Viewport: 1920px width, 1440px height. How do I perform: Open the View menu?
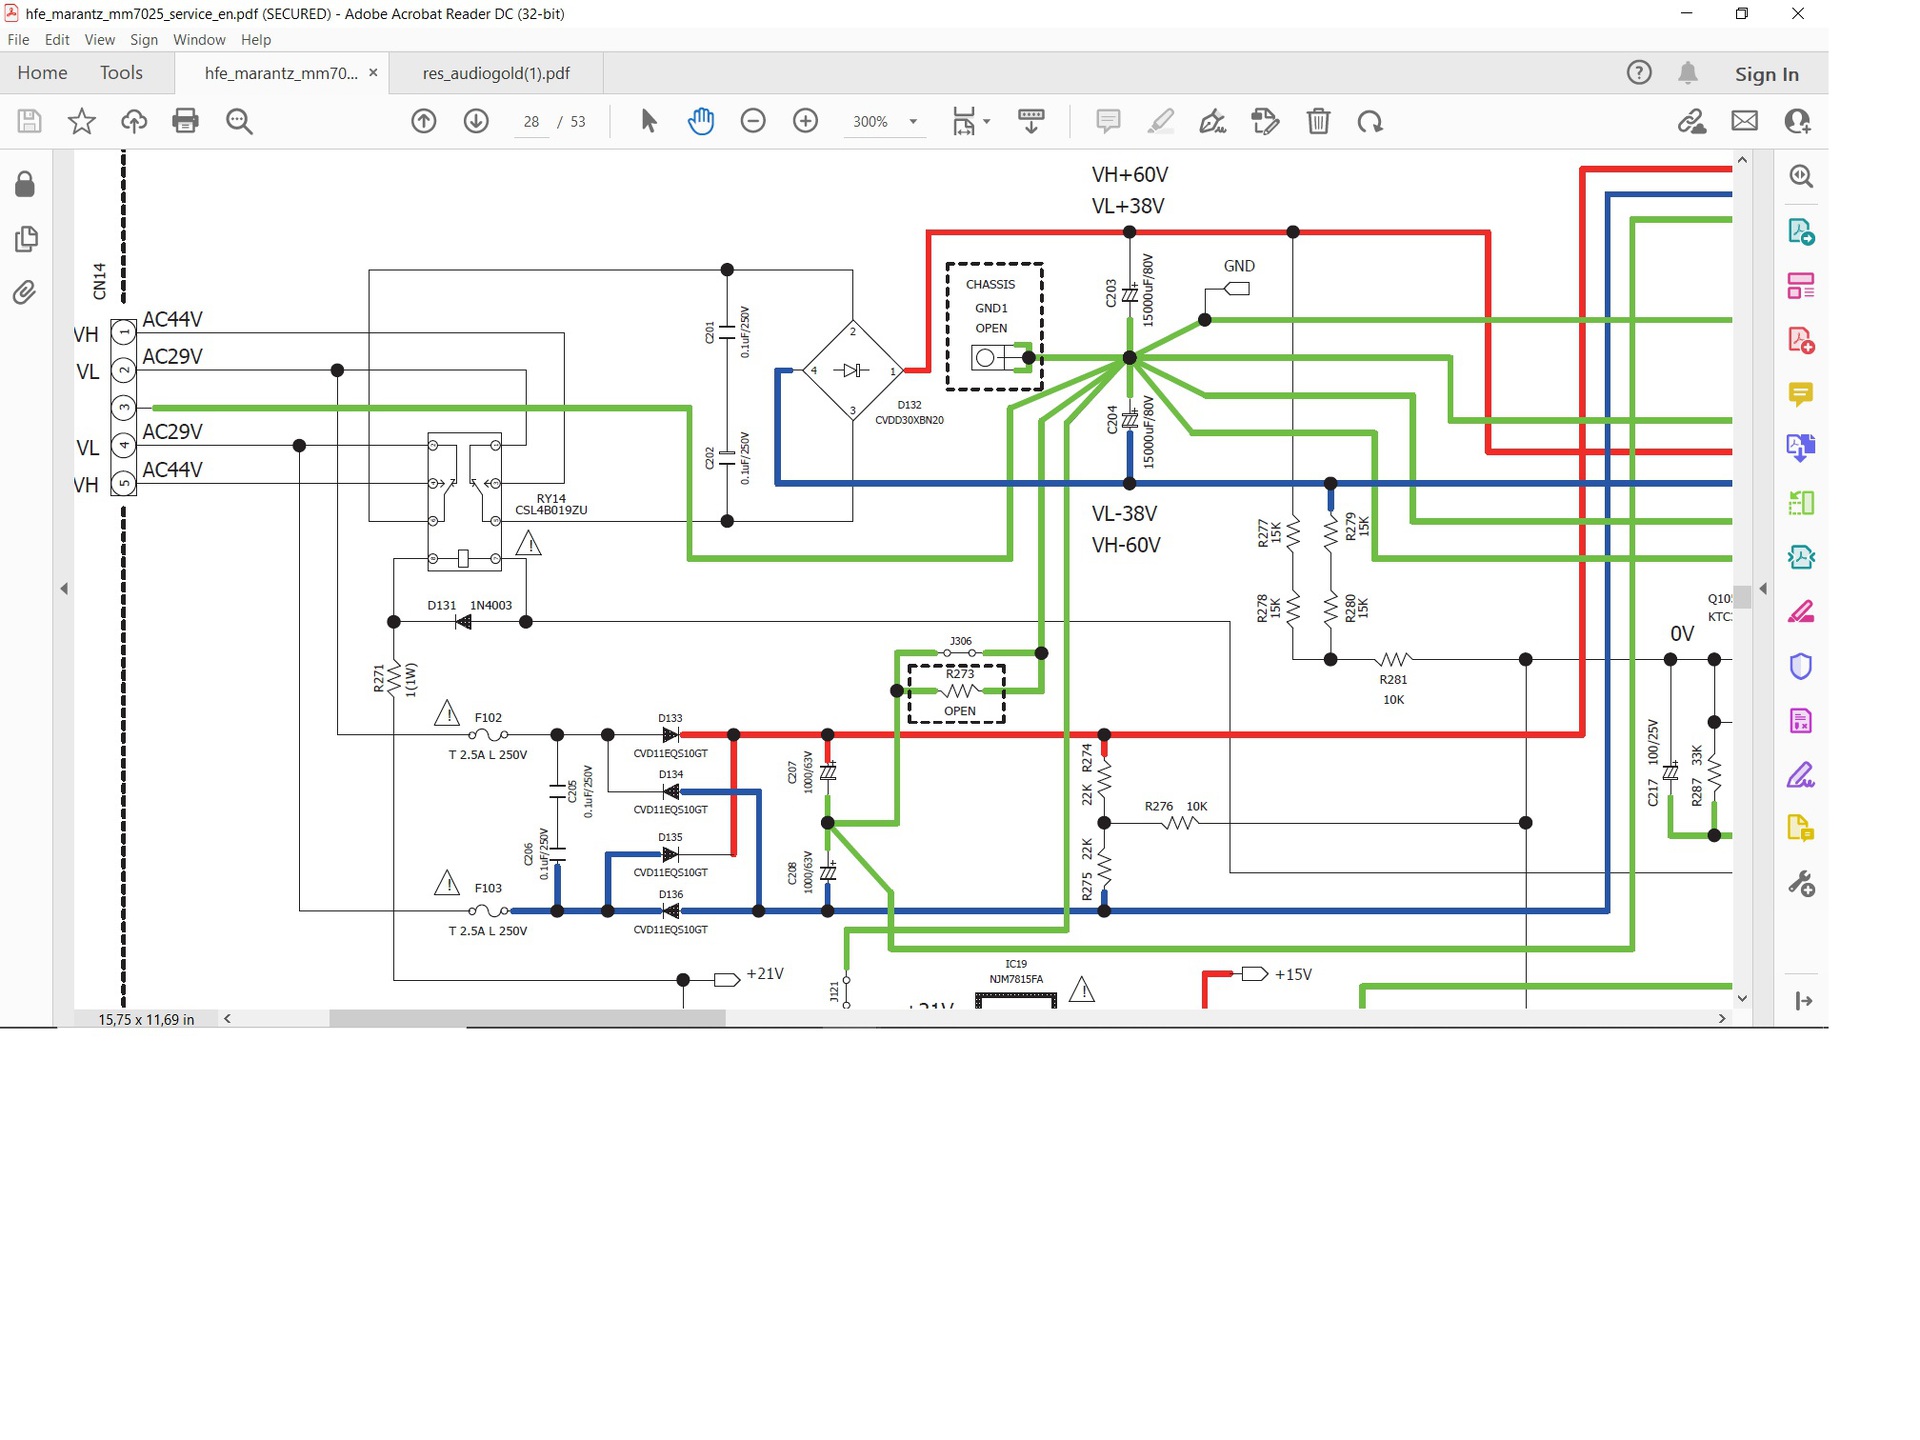[x=99, y=40]
